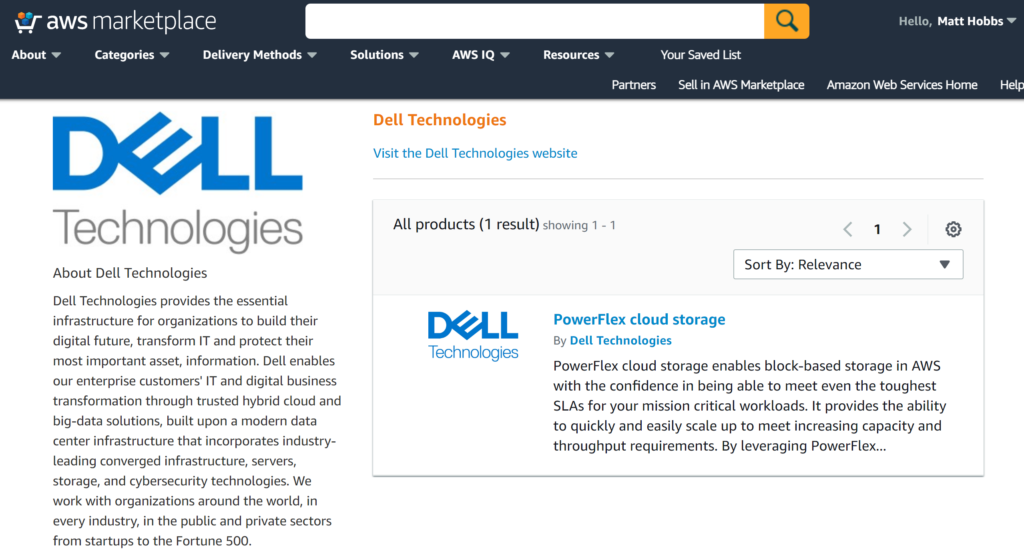The image size is (1024, 555).
Task: Click the large Dell Technologies logo
Action: pos(178,182)
